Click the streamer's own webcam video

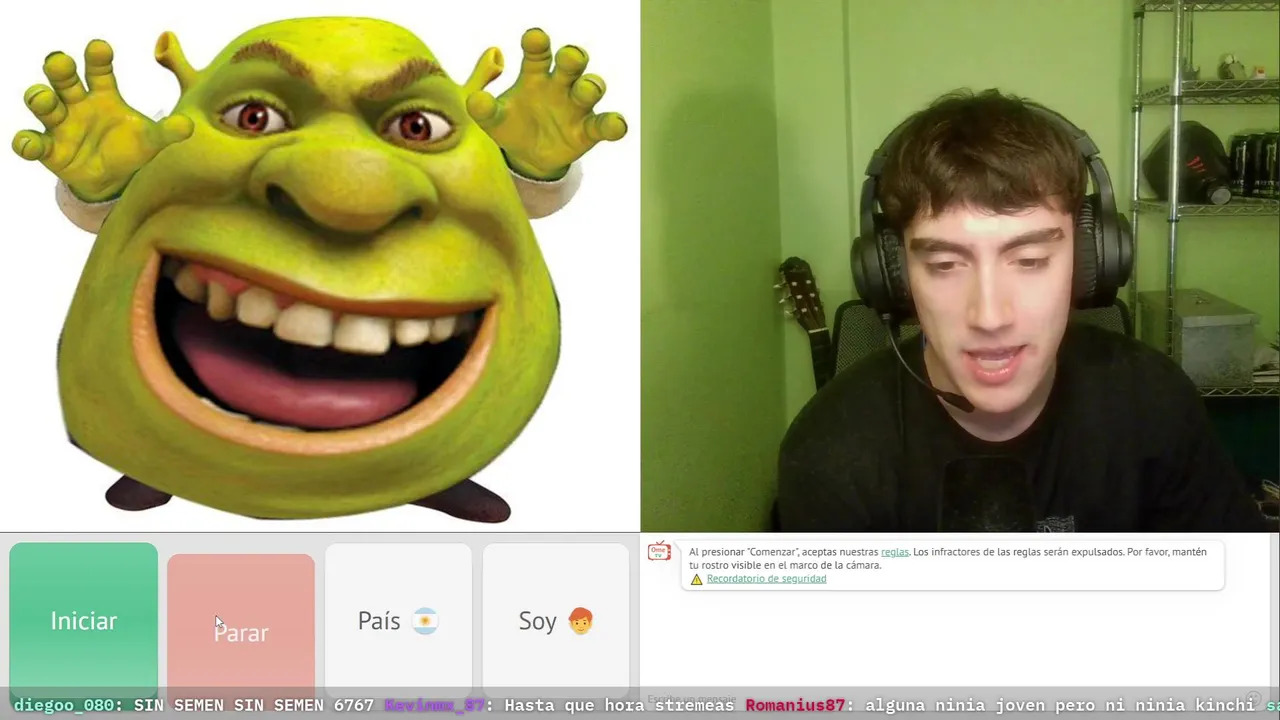coord(960,266)
